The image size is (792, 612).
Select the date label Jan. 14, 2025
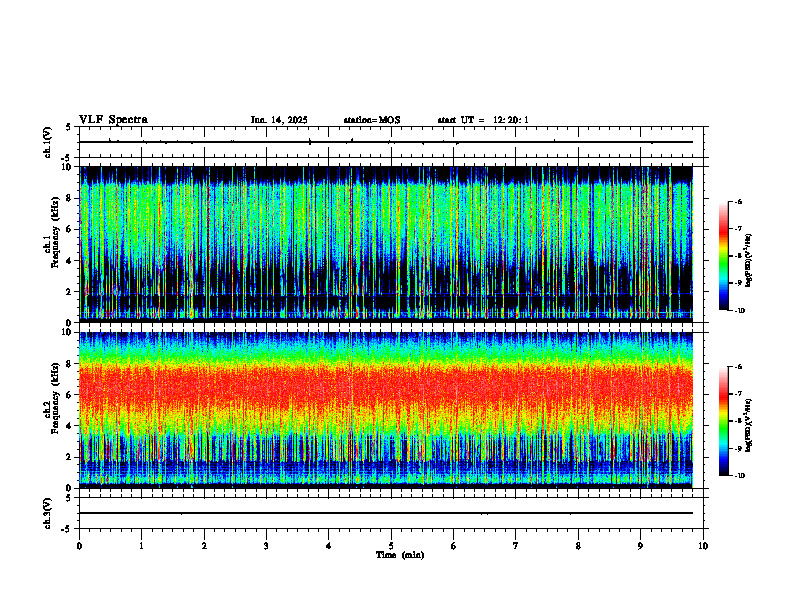pos(279,120)
